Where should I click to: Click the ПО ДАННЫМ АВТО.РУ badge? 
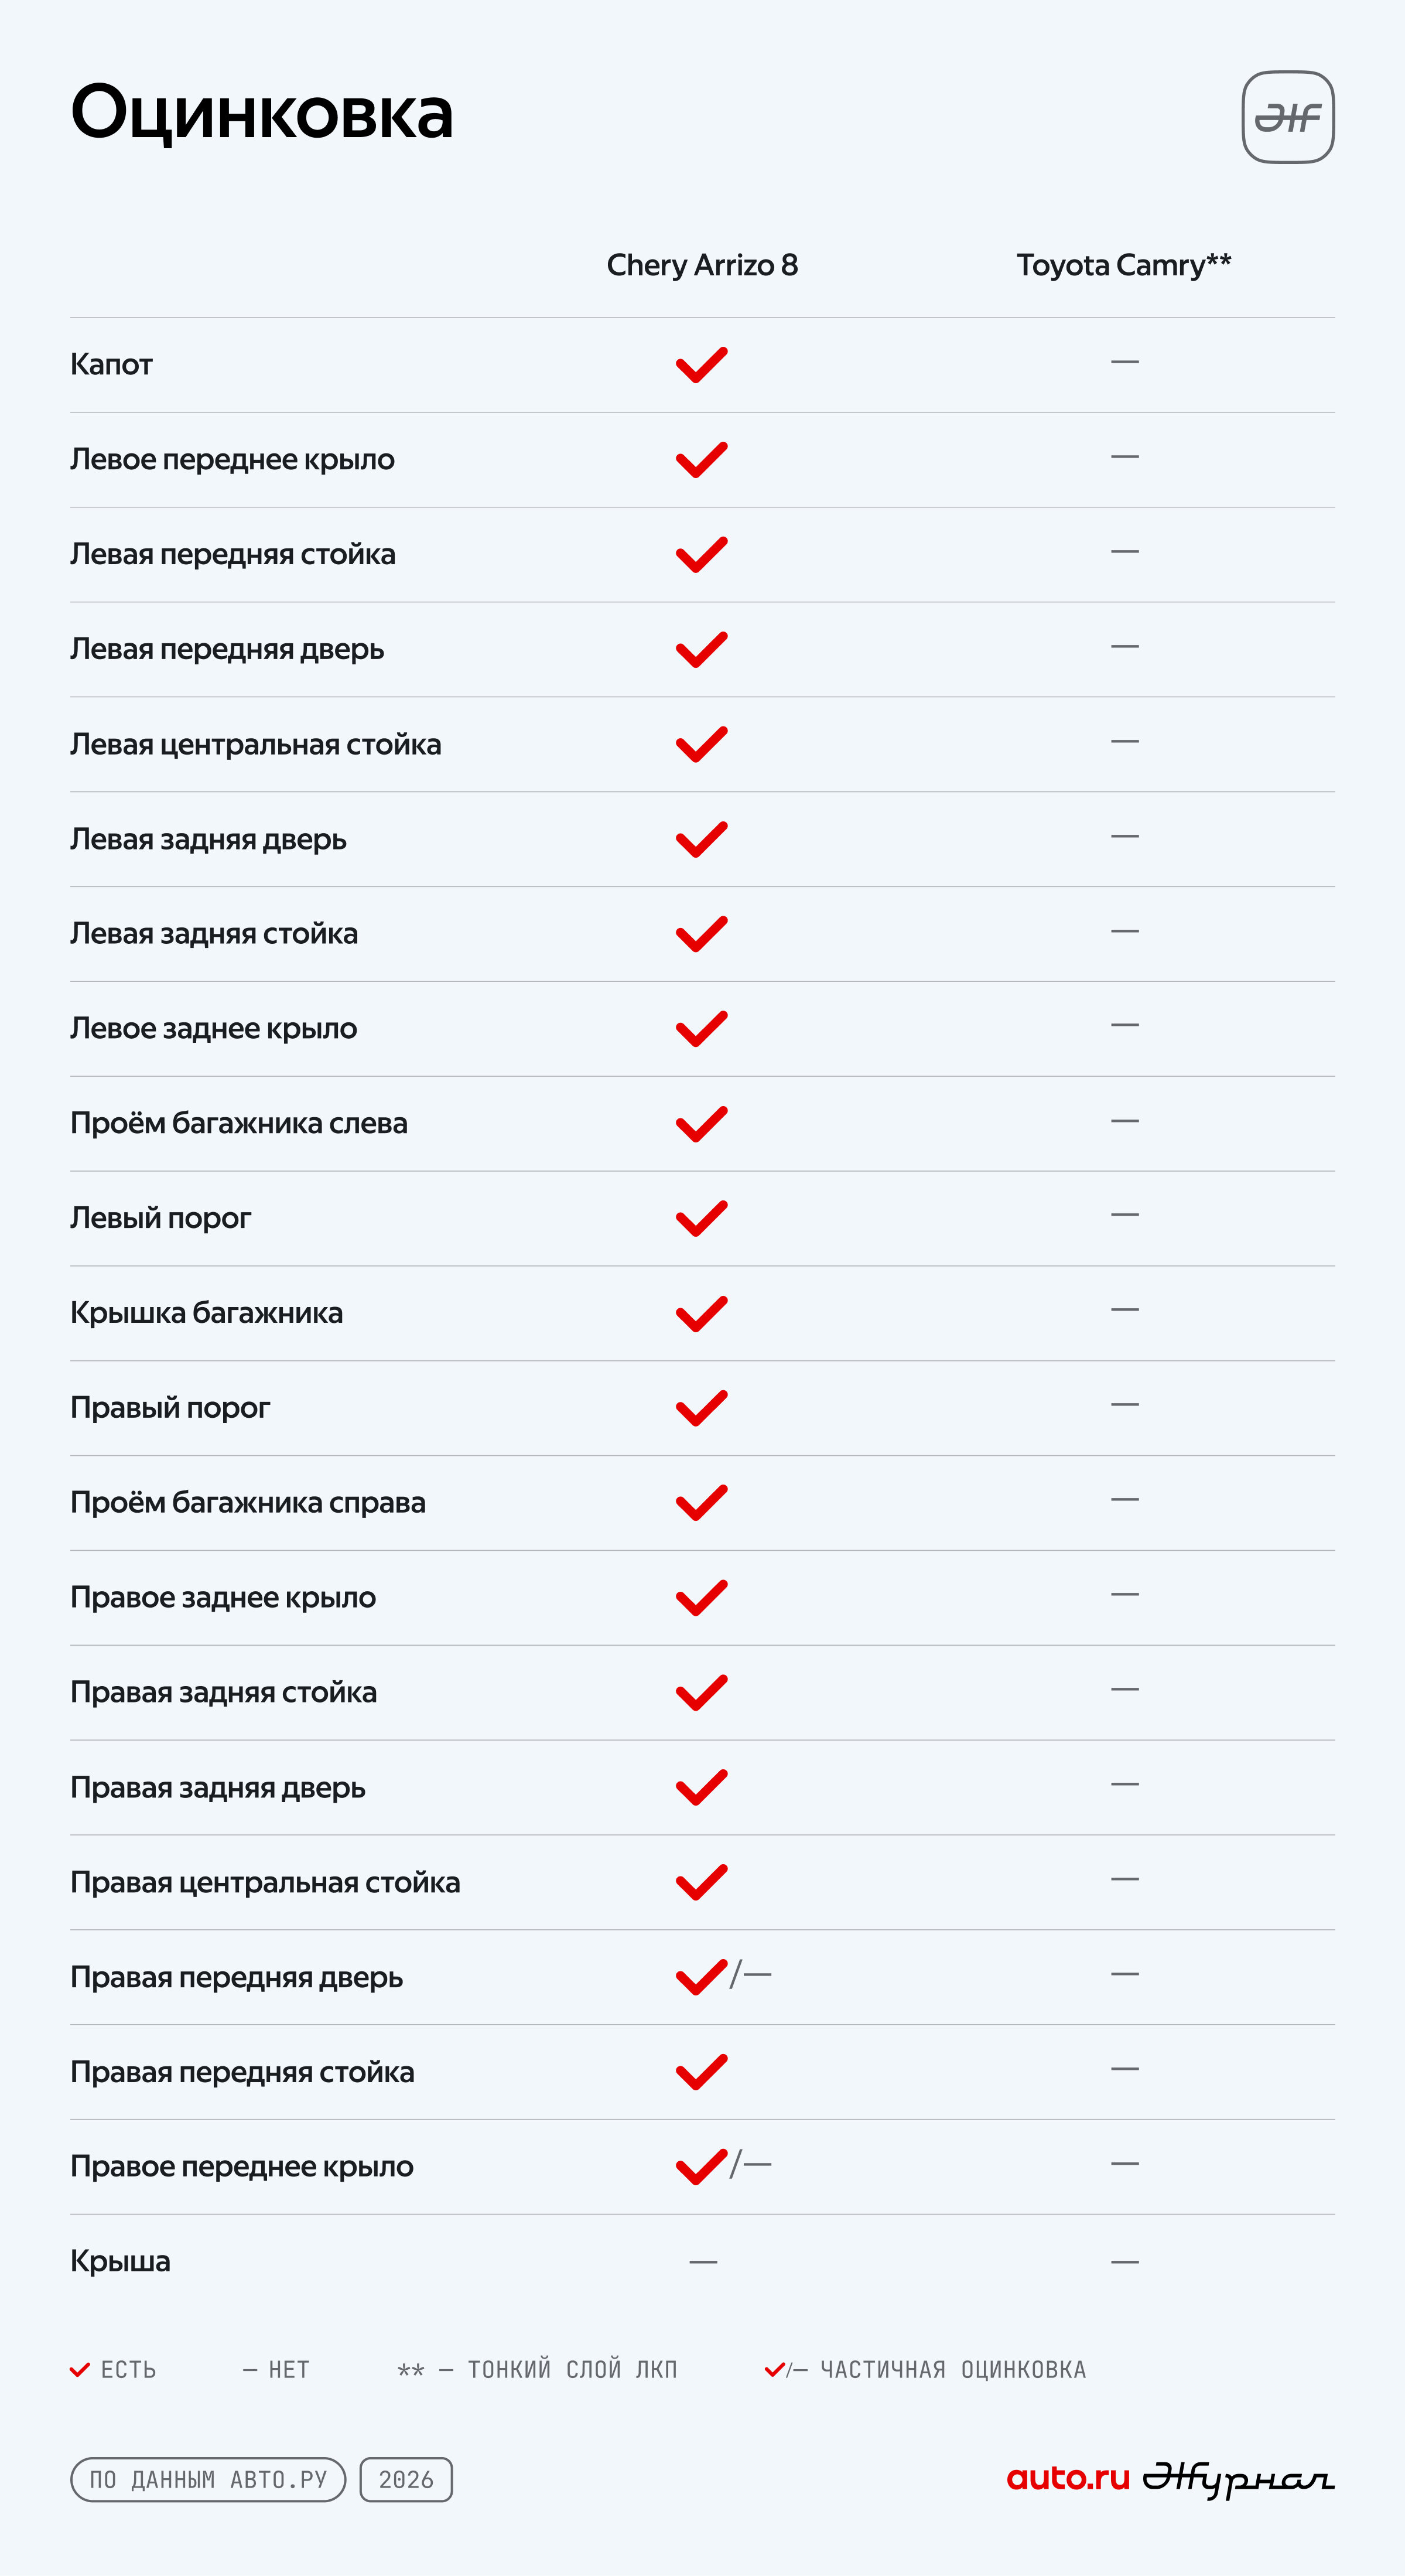pos(208,2479)
